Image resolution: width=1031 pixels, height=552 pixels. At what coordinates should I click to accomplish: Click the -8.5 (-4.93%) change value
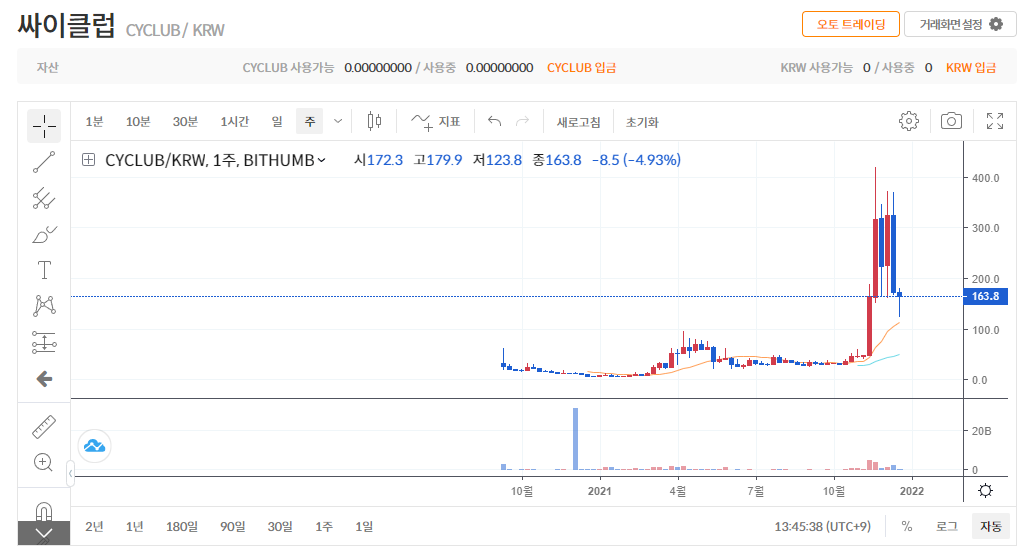pyautogui.click(x=636, y=160)
